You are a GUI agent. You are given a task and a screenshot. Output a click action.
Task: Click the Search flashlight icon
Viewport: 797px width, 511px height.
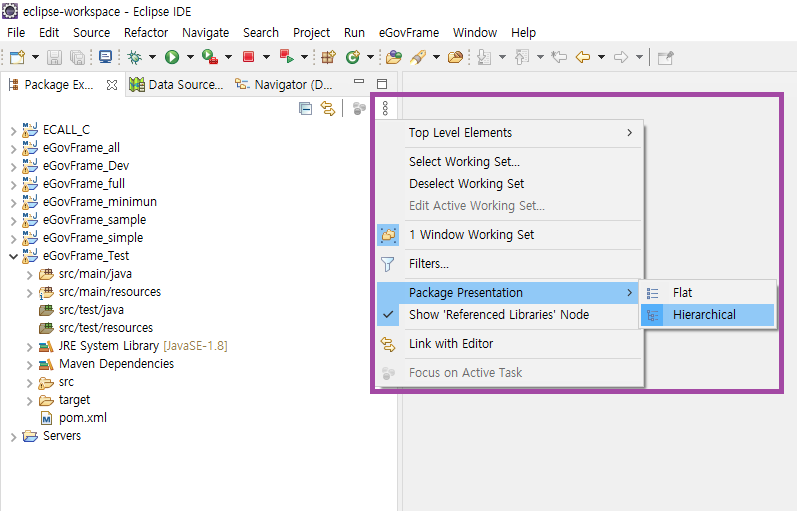[418, 57]
